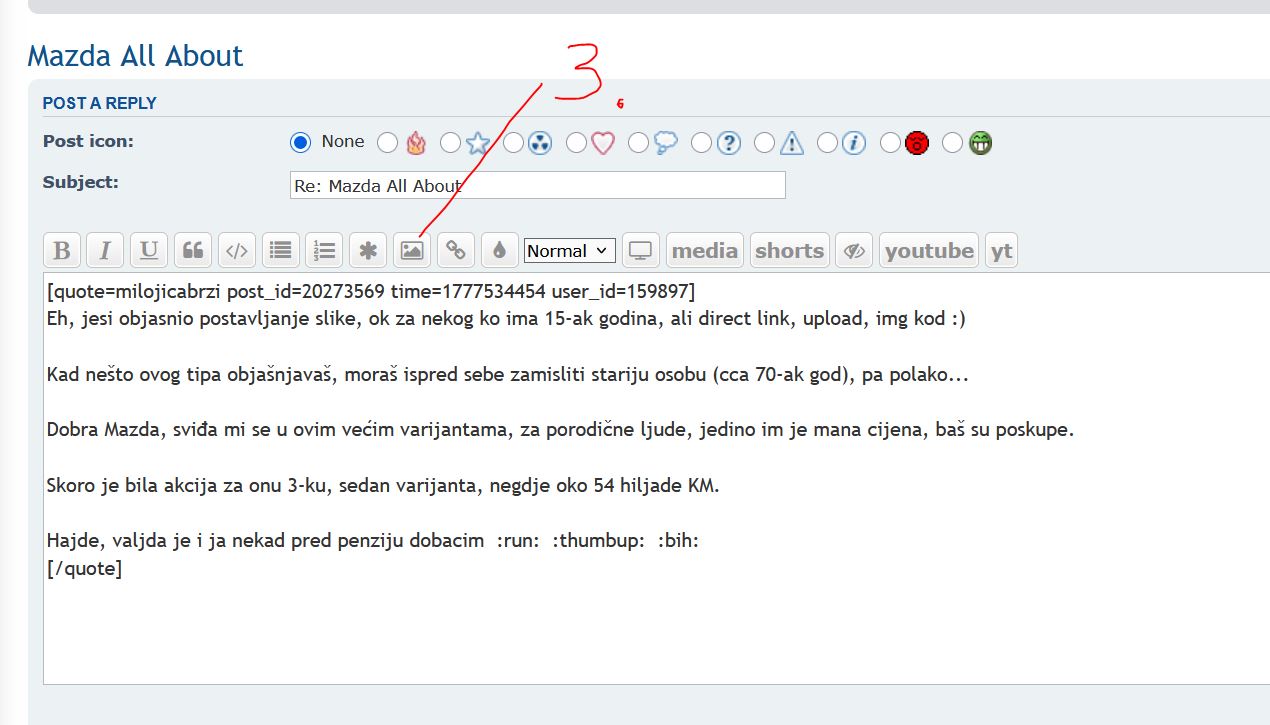Viewport: 1270px width, 725px height.
Task: Insert quote block using quotation icon
Action: point(193,250)
